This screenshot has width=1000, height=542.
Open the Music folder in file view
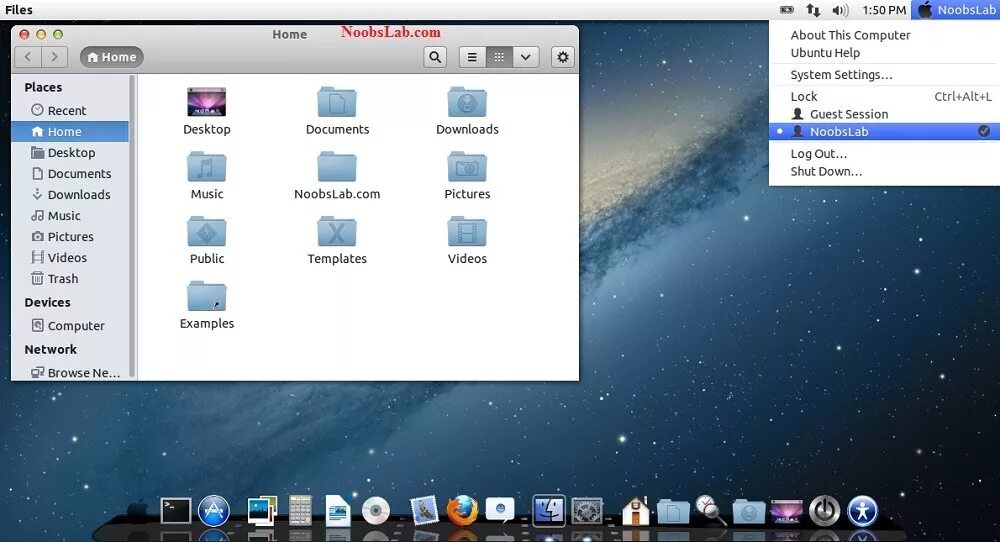coord(207,176)
